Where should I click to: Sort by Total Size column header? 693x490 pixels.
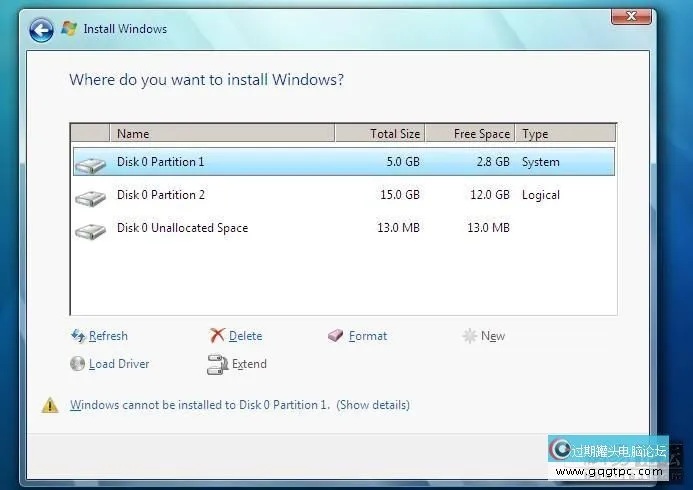coord(380,133)
